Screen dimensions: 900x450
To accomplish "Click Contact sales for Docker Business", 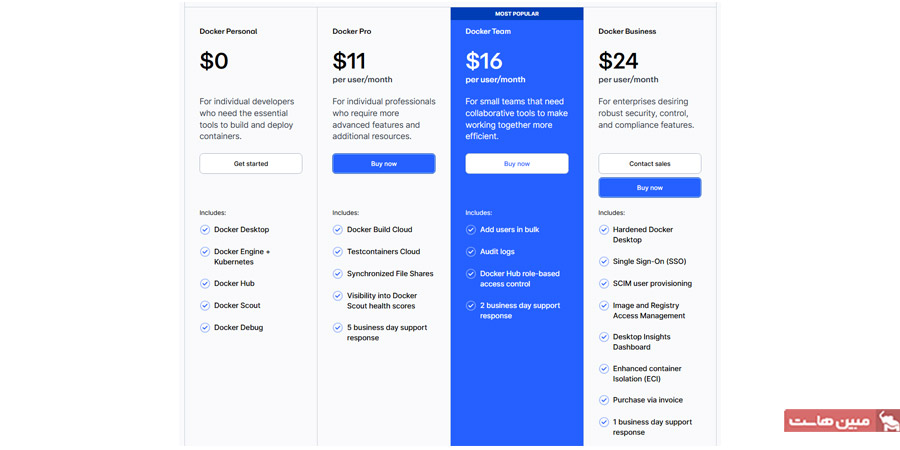I will [x=649, y=164].
